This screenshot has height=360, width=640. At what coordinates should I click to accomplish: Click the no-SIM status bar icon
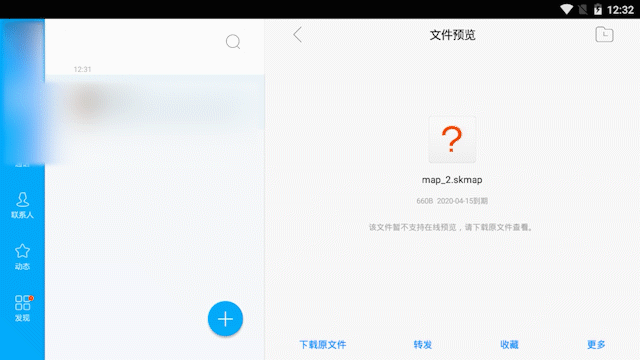[x=583, y=9]
